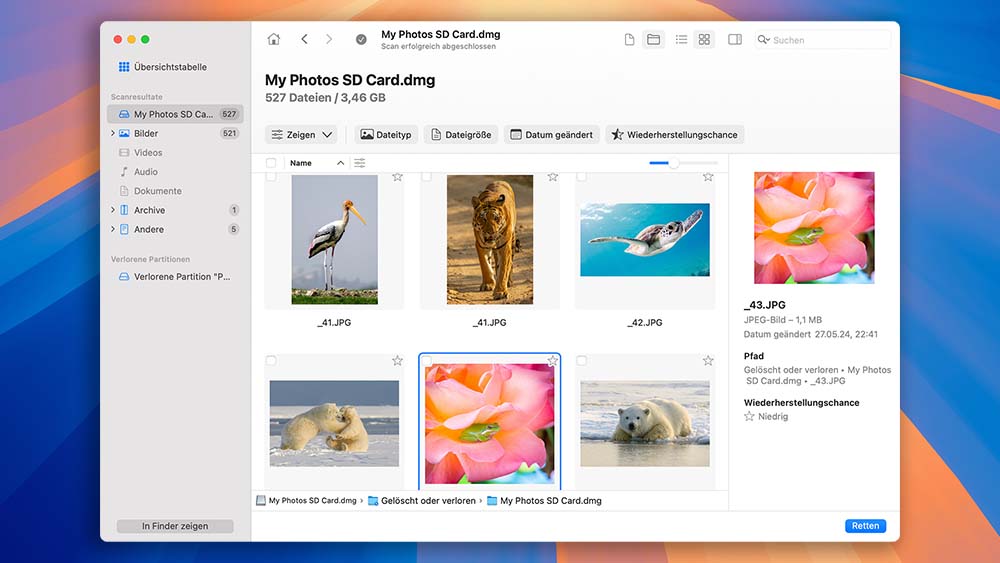Switch to list view icon
1000x563 pixels.
(681, 40)
